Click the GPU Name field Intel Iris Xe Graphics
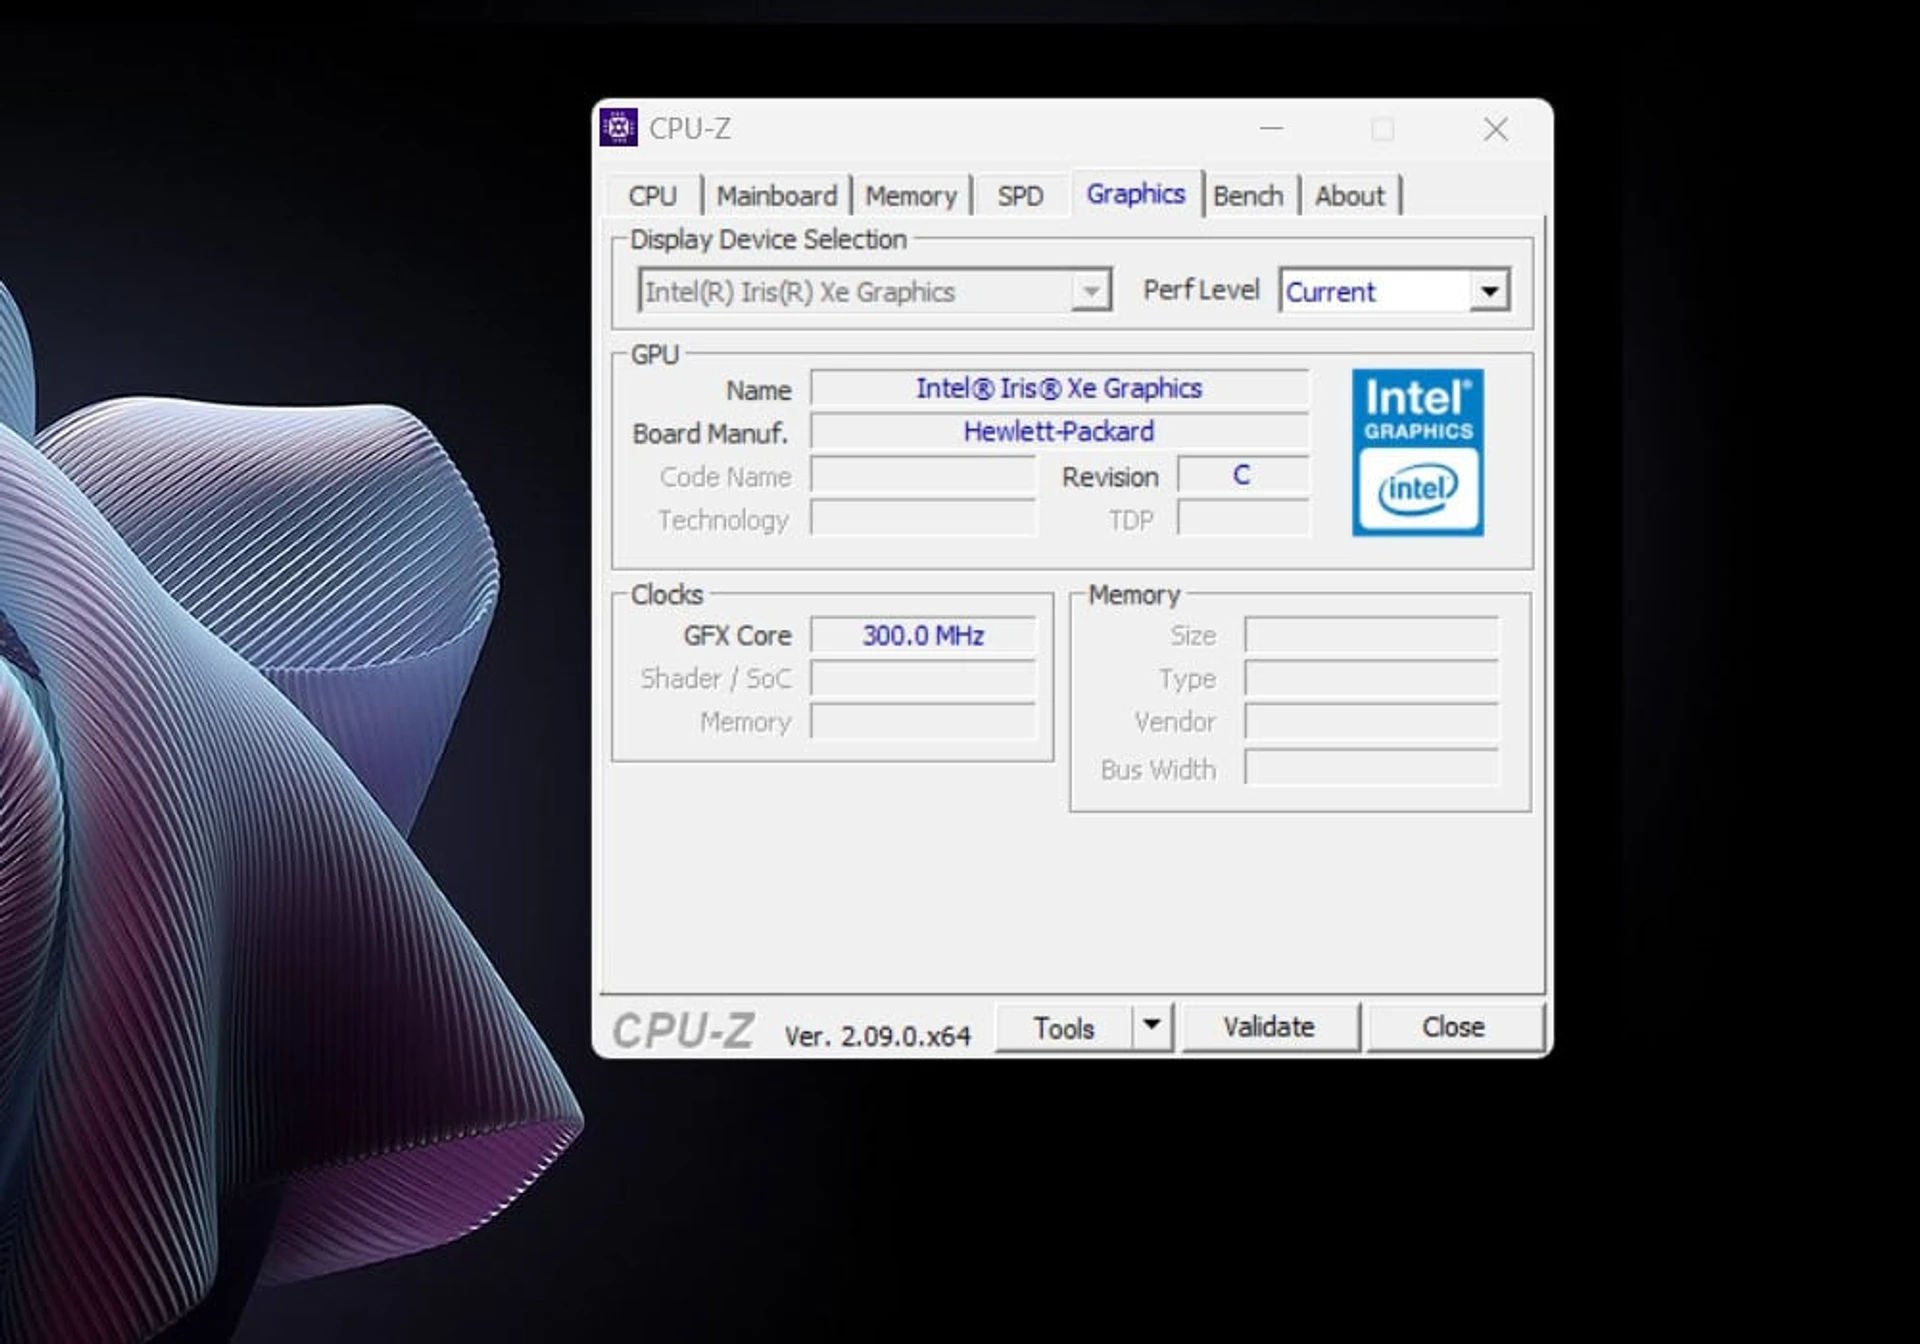1920x1344 pixels. click(x=1059, y=388)
